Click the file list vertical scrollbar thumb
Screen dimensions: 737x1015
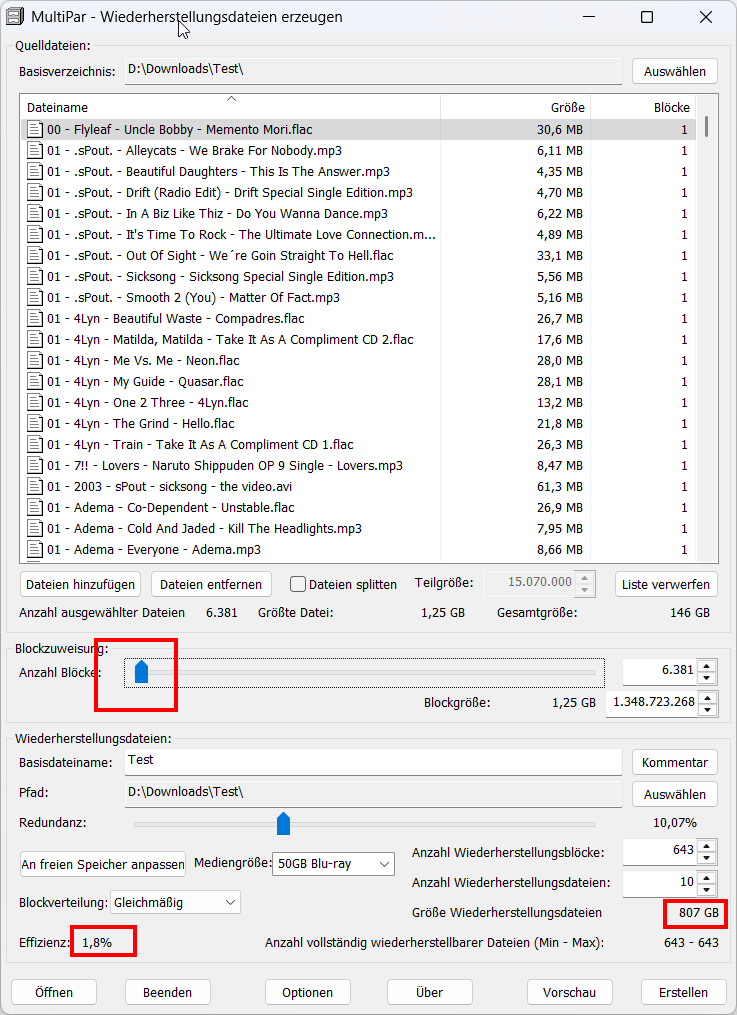pos(706,126)
